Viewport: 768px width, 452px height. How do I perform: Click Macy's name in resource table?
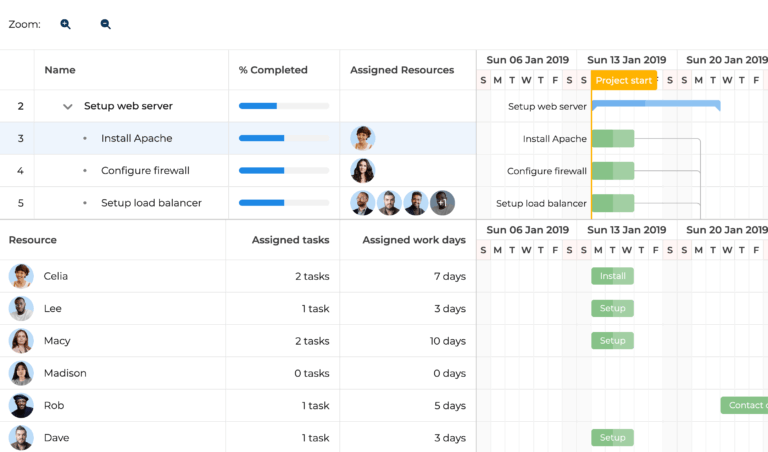(57, 341)
